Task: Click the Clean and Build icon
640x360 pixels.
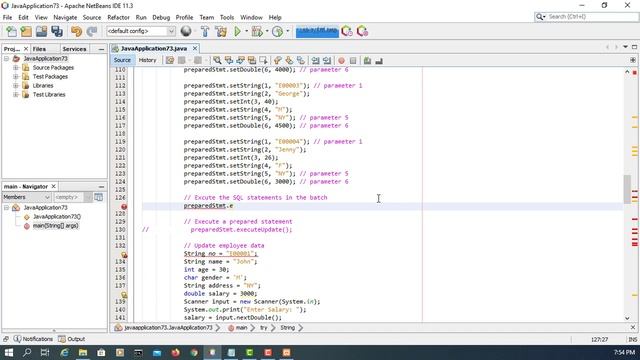Action: pyautogui.click(x=221, y=31)
